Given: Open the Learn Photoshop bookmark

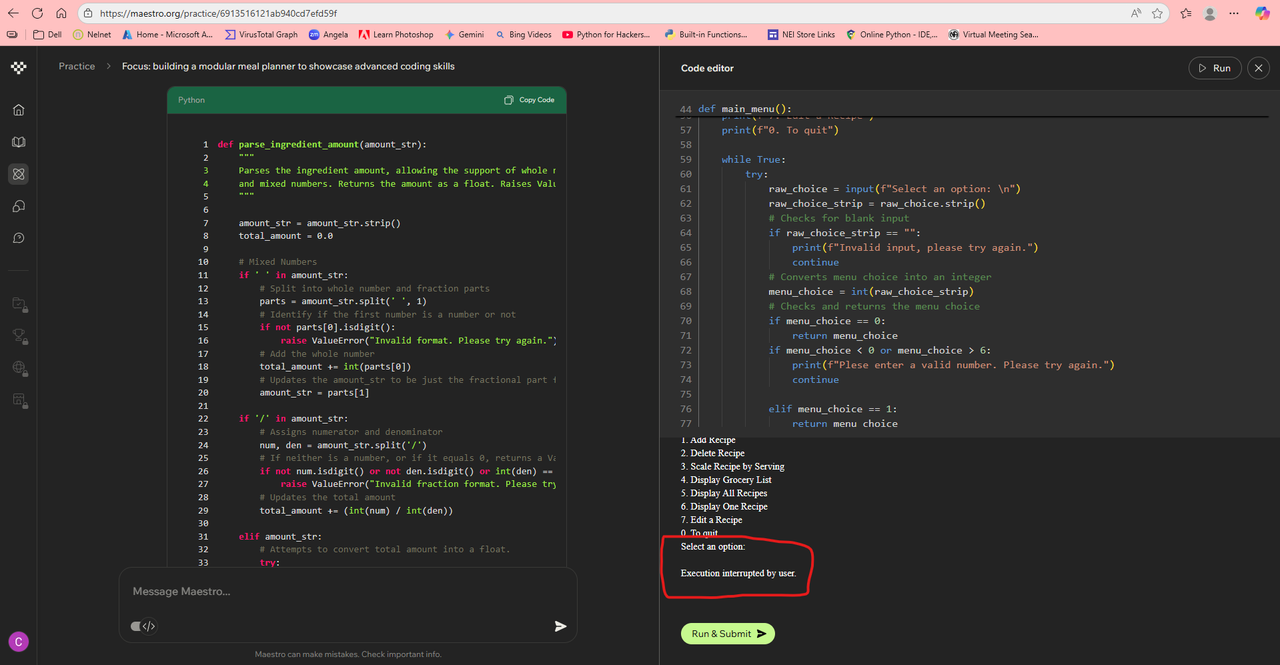Looking at the screenshot, I should point(396,34).
